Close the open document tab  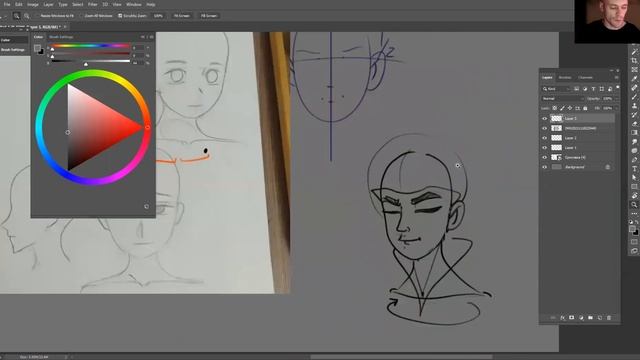(x=65, y=27)
